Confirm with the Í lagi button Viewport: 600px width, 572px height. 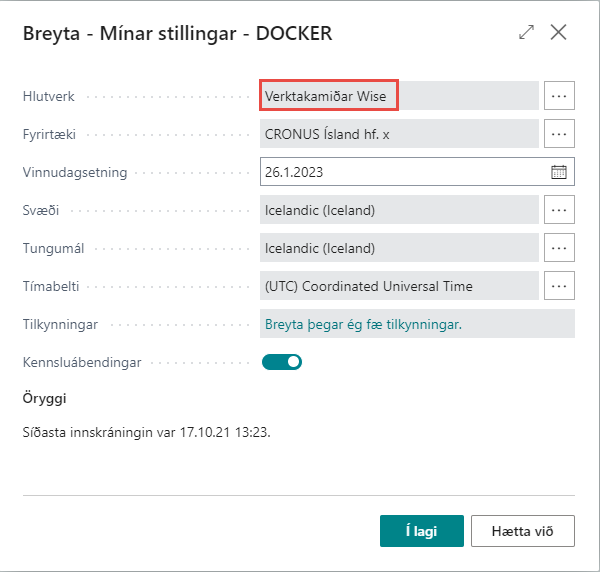pos(421,531)
